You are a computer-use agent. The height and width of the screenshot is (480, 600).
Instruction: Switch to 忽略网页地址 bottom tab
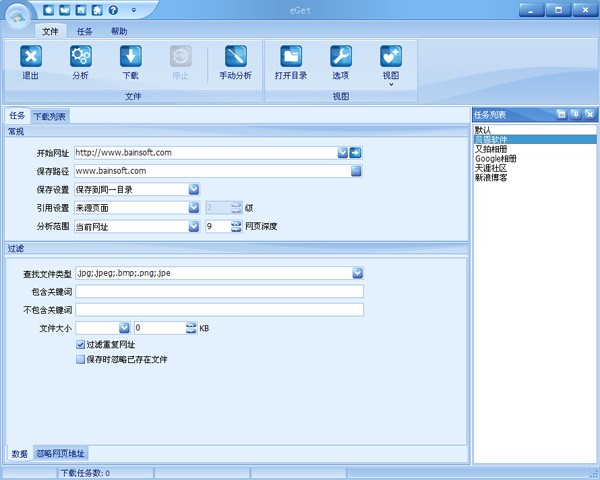coord(60,453)
